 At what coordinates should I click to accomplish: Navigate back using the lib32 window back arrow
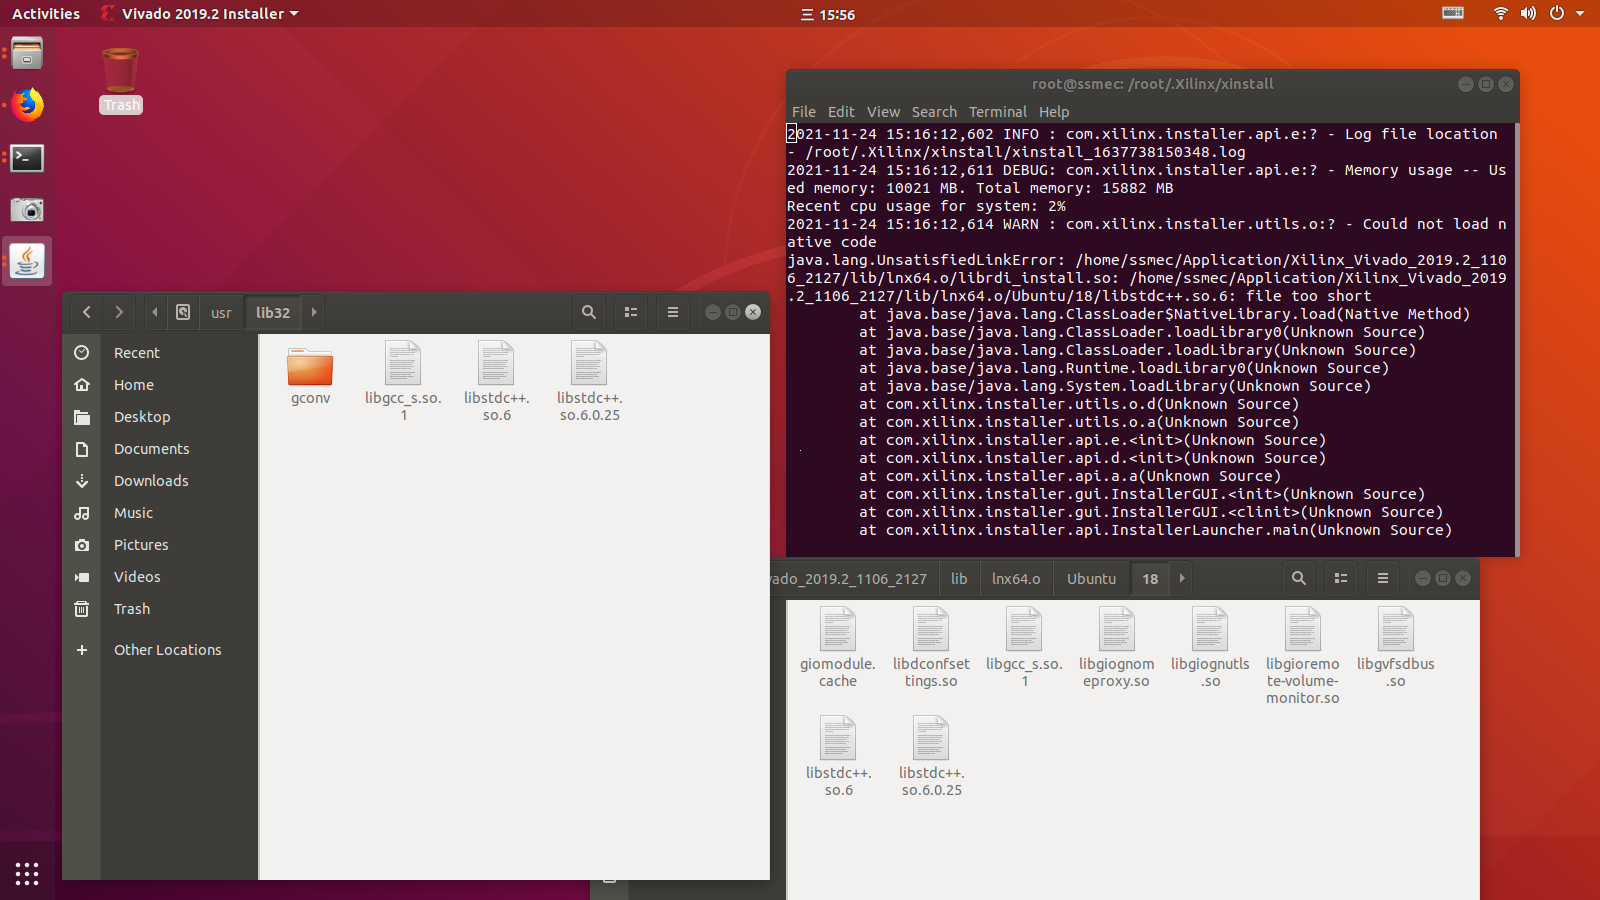(x=86, y=312)
